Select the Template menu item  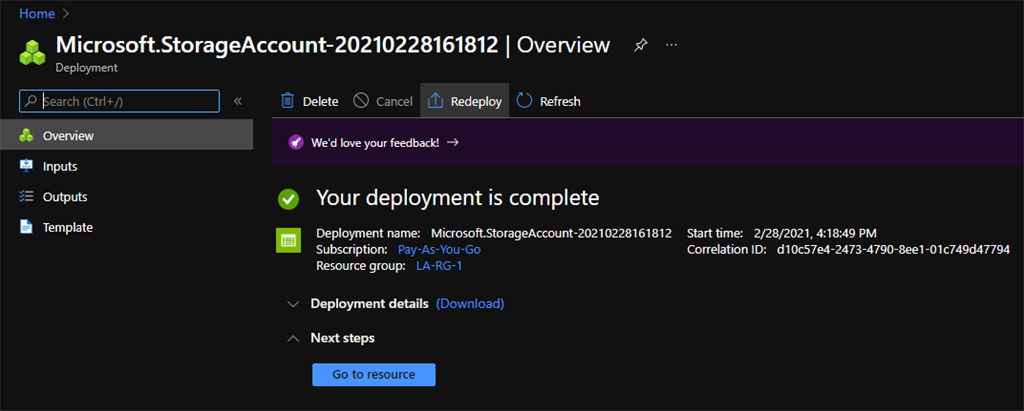point(67,228)
